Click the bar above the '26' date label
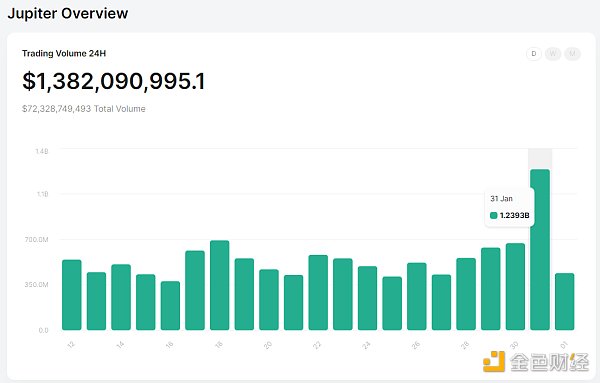600x383 pixels. tap(417, 297)
